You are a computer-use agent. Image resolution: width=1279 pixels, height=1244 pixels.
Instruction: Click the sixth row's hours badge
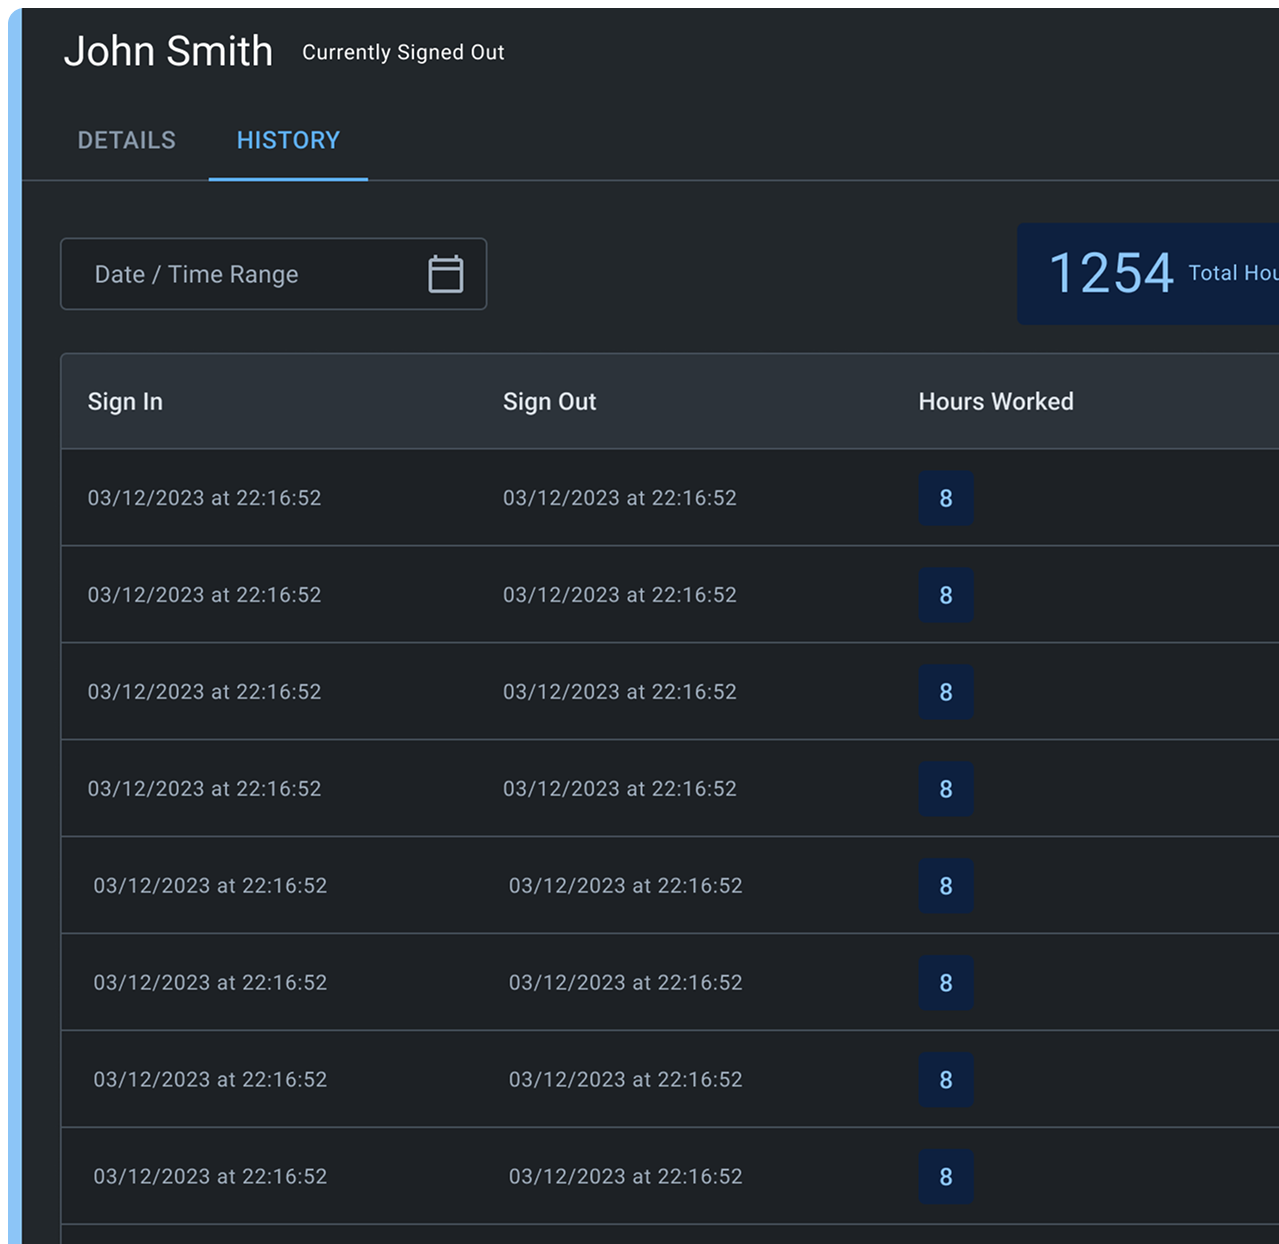click(945, 983)
